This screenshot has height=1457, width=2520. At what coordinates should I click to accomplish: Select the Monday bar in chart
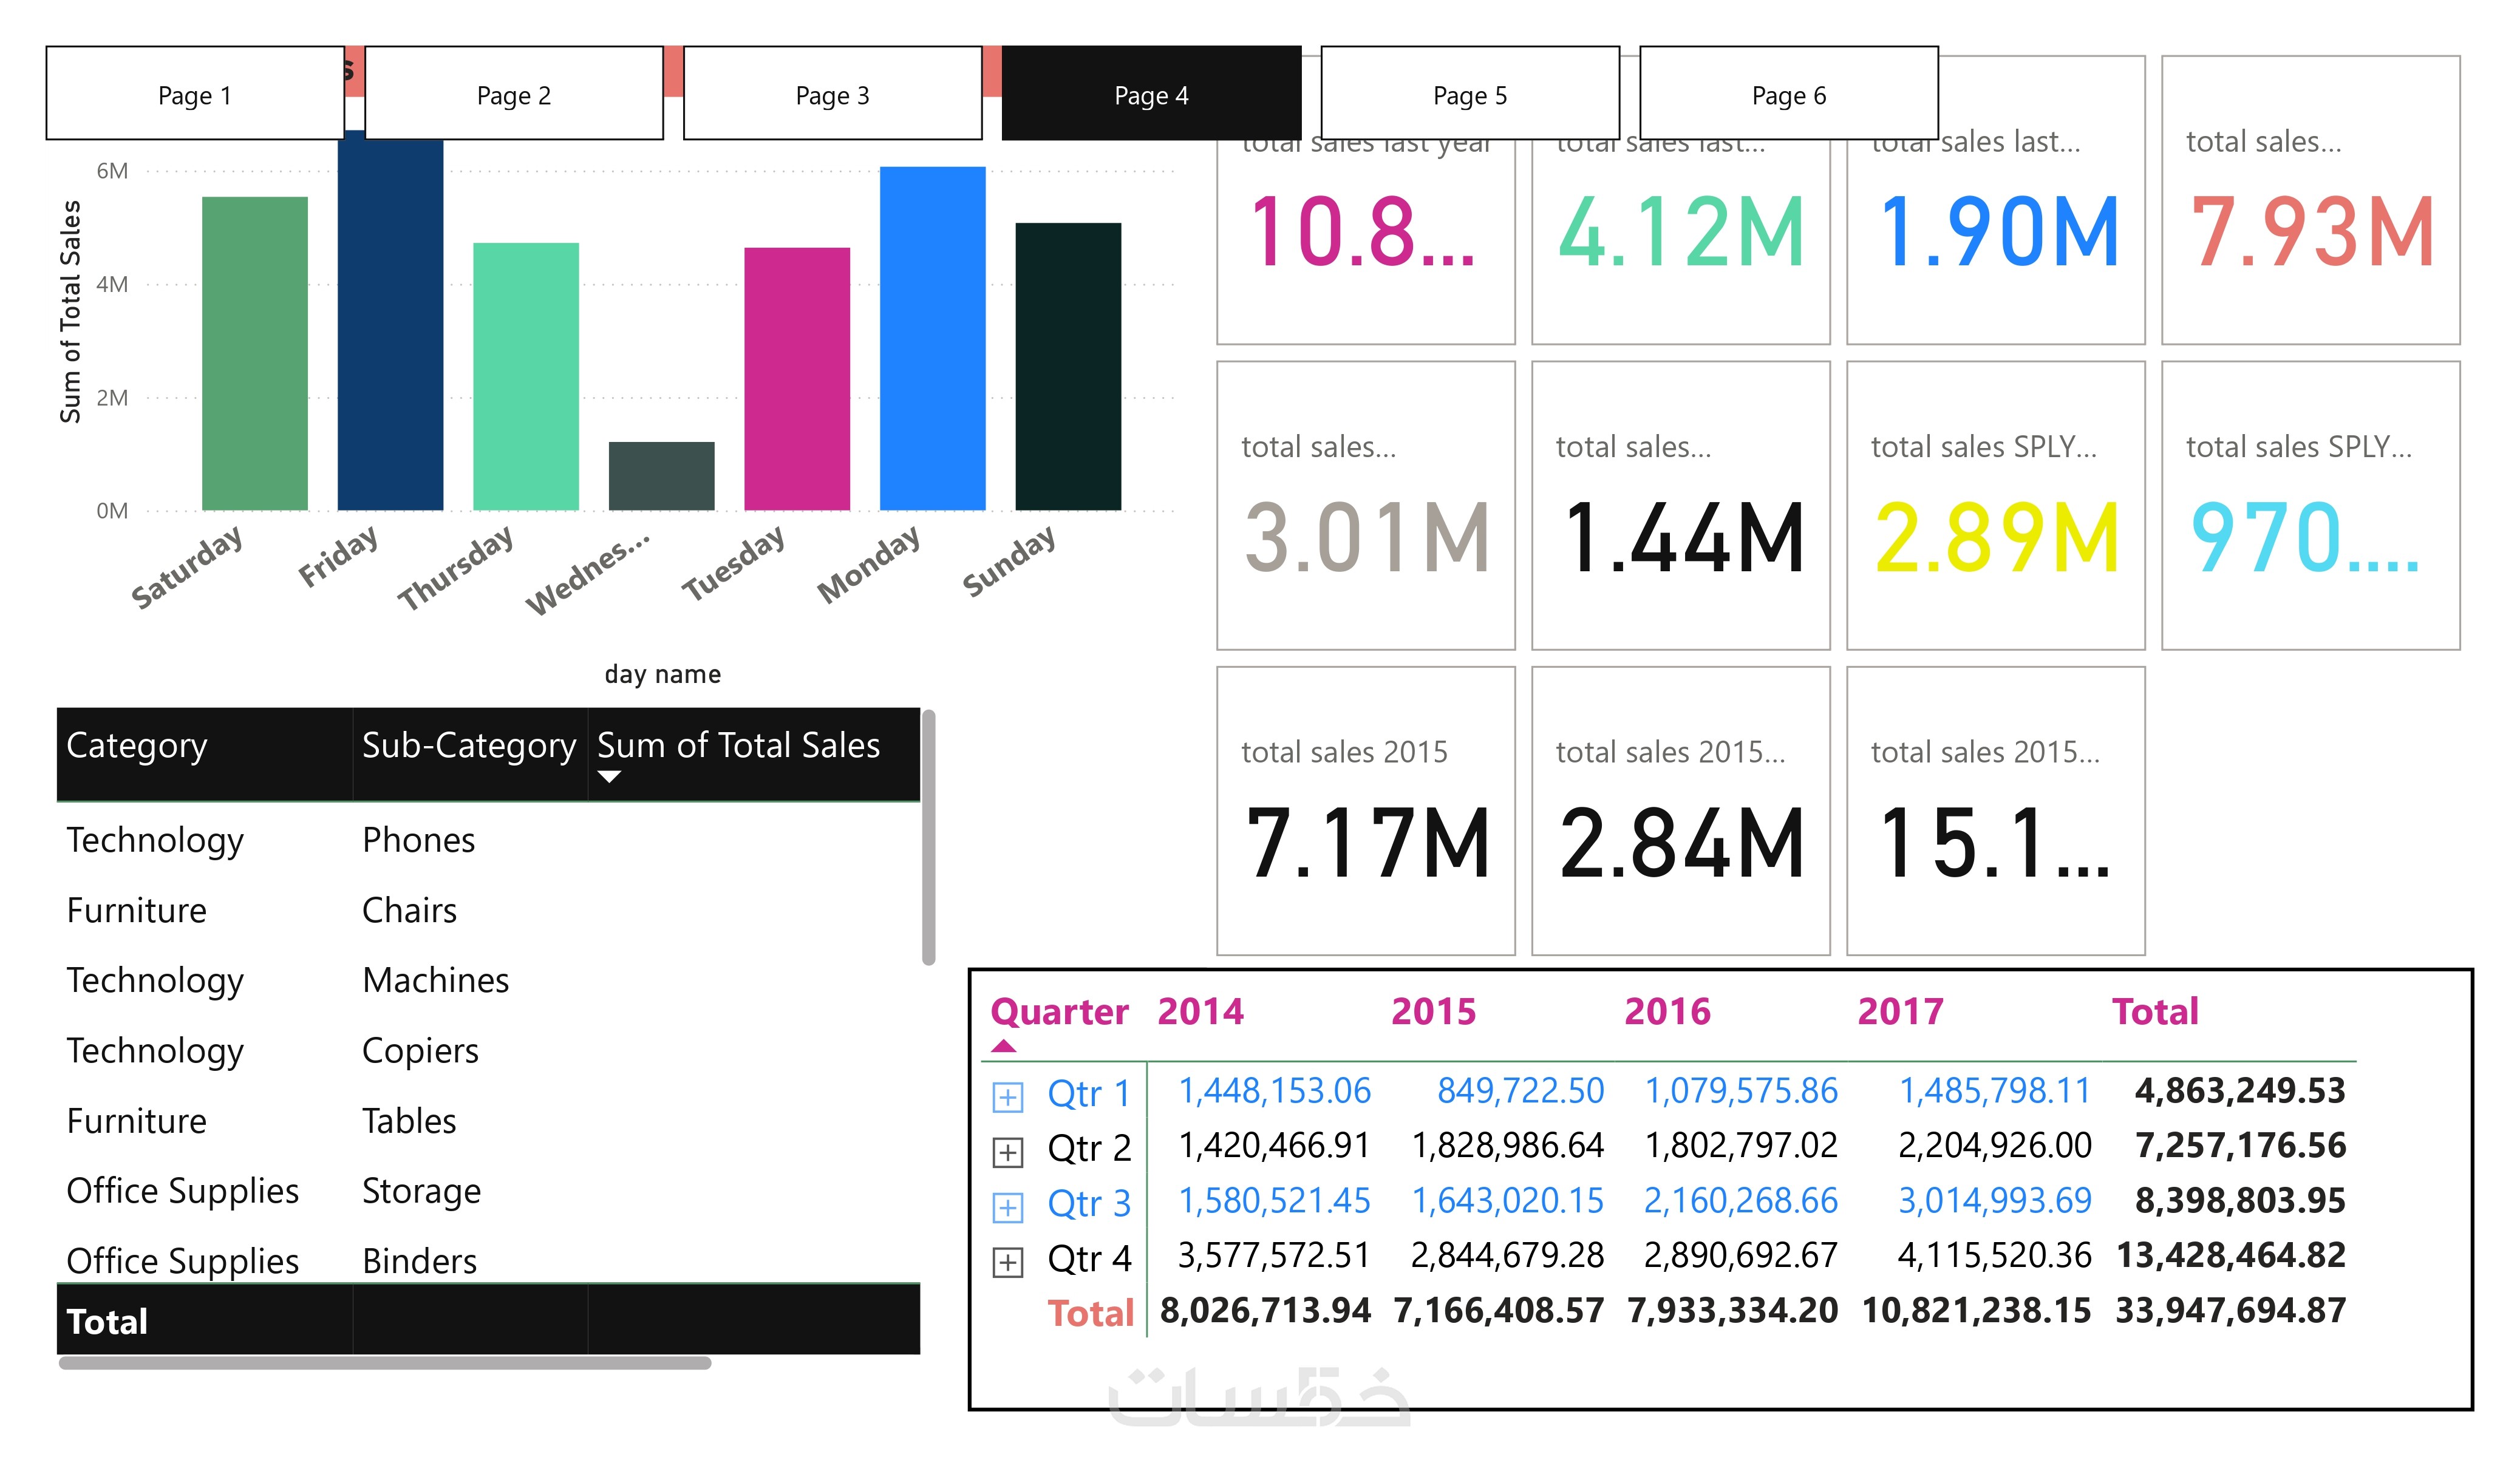click(x=932, y=340)
